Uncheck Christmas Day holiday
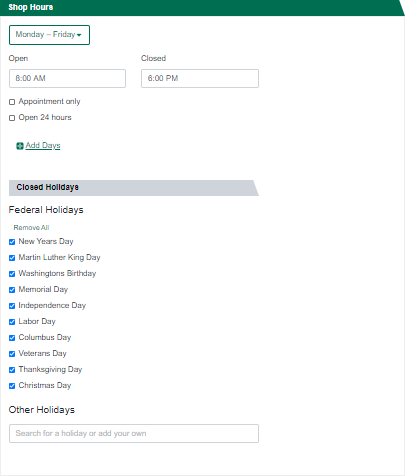 [x=12, y=386]
